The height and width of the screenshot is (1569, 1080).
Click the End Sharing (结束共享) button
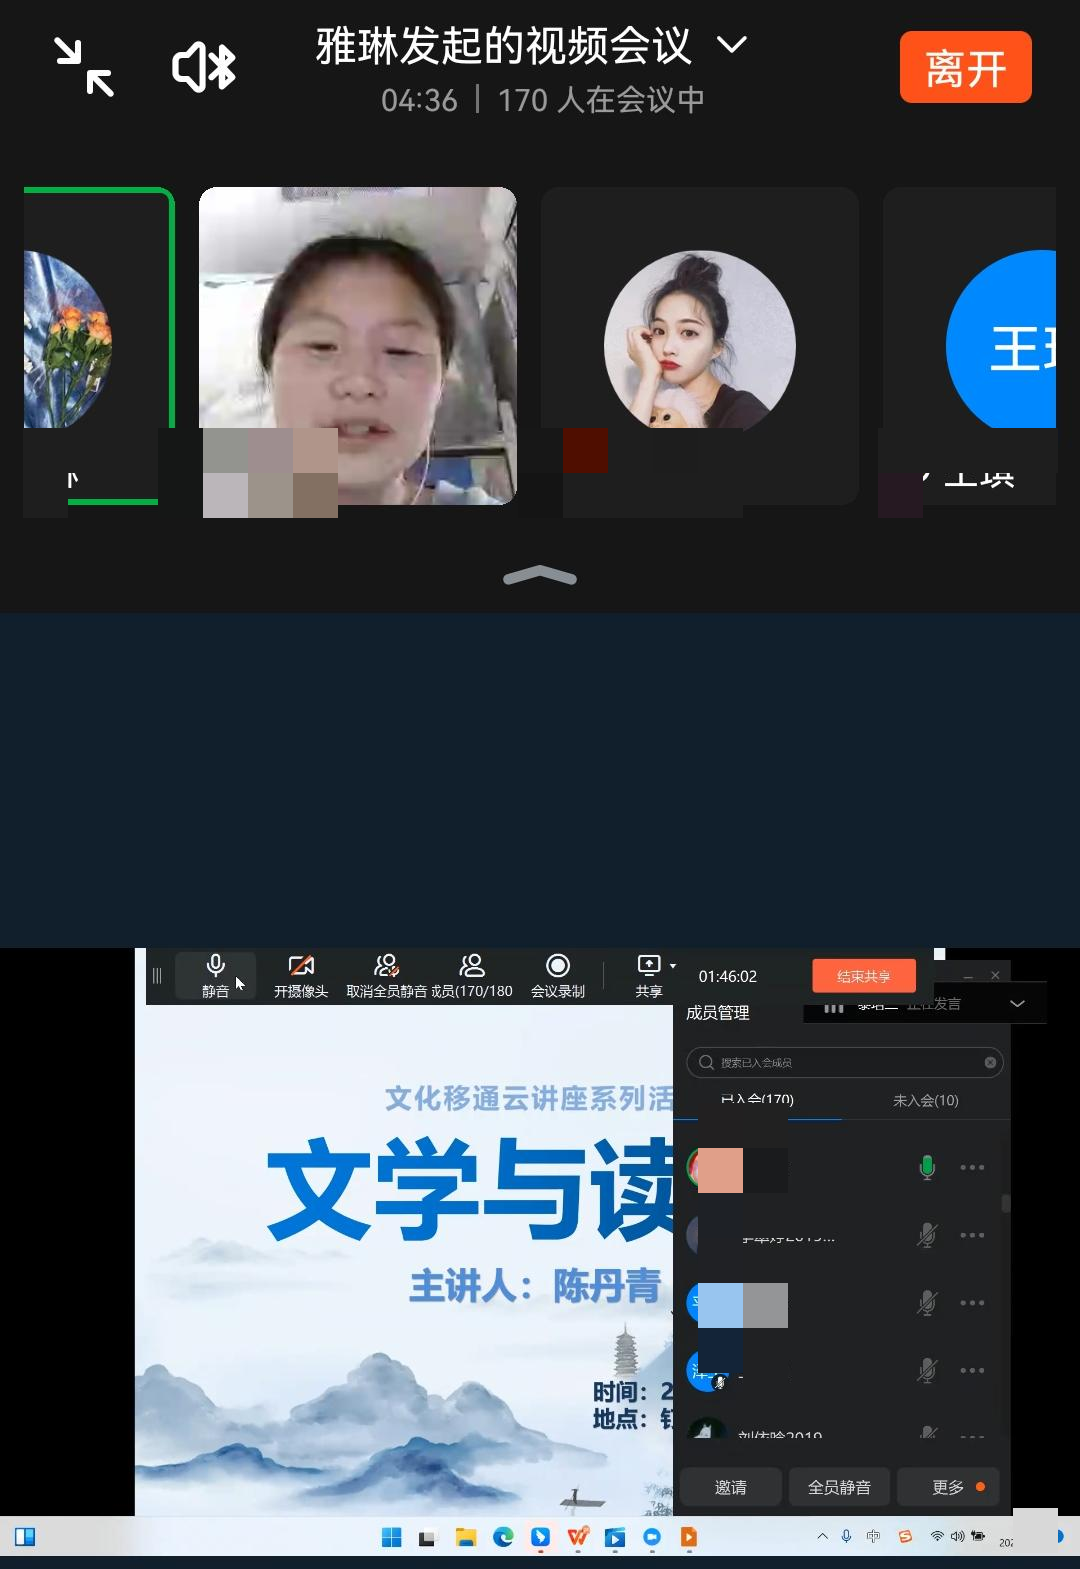click(864, 976)
